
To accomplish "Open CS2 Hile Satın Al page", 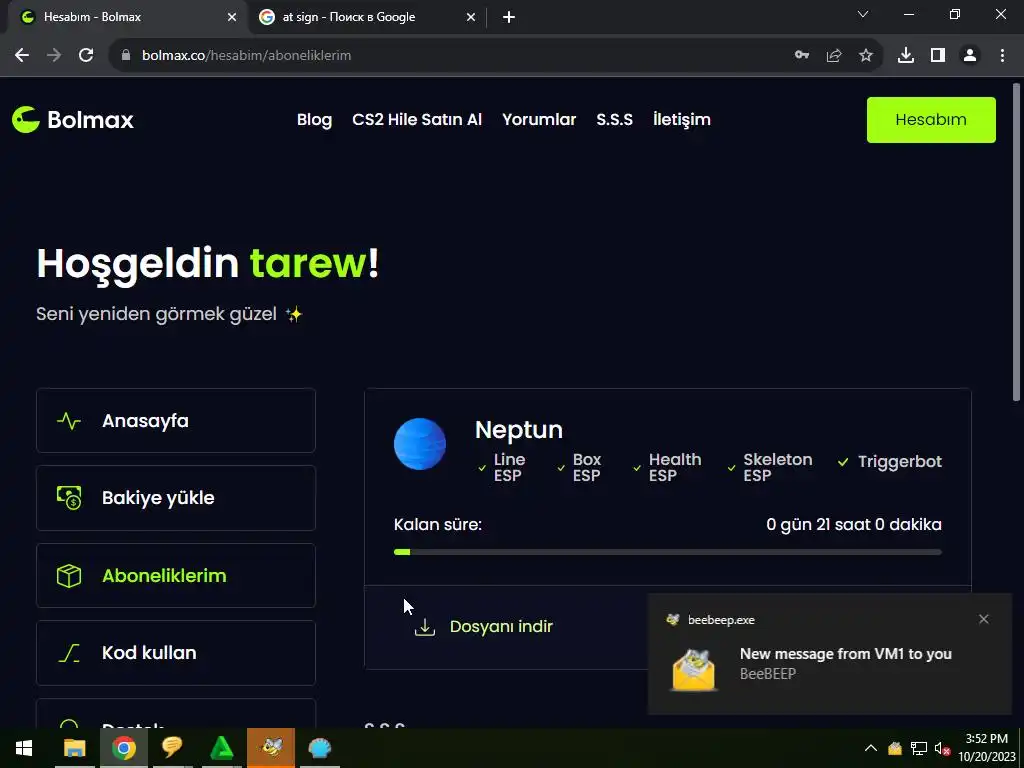I will 417,120.
